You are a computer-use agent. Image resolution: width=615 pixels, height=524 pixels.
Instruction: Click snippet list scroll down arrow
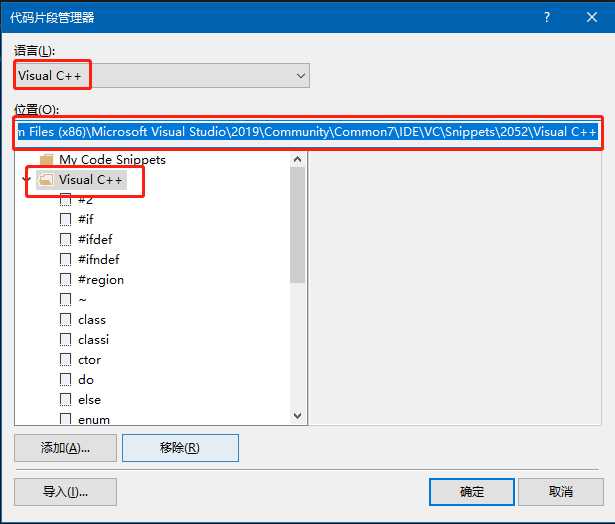(x=297, y=415)
